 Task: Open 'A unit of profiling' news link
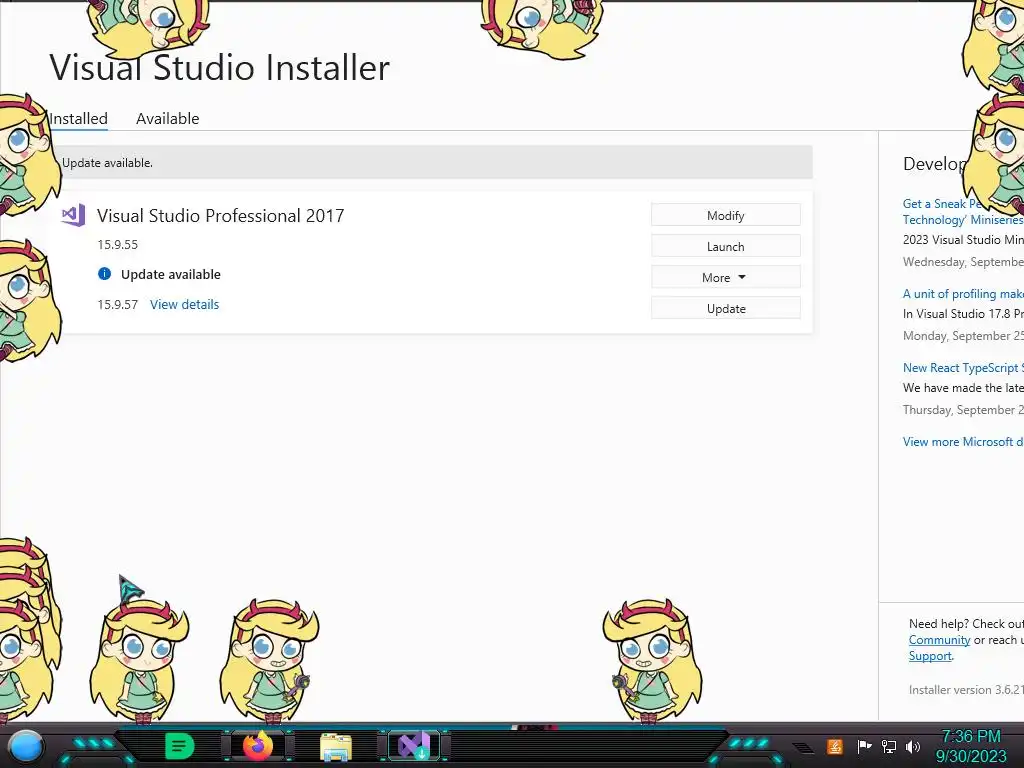click(963, 294)
